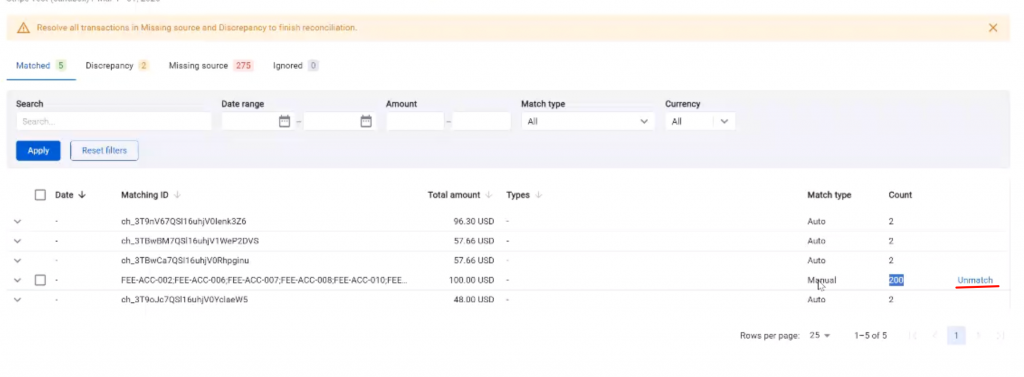Viewport: 1024px width, 377px height.
Task: Sort by Matching ID arrow icon
Action: pos(177,195)
